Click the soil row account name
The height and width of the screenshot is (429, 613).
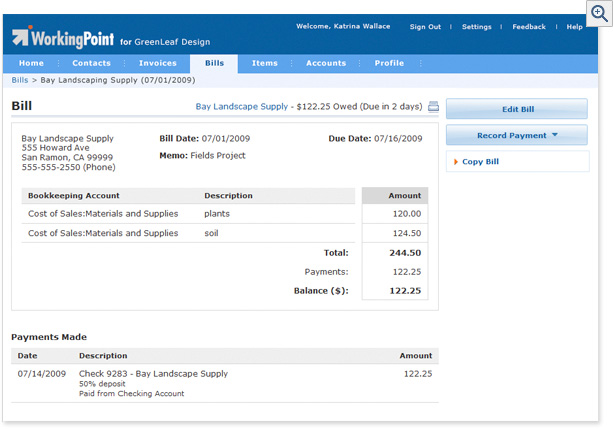(103, 233)
